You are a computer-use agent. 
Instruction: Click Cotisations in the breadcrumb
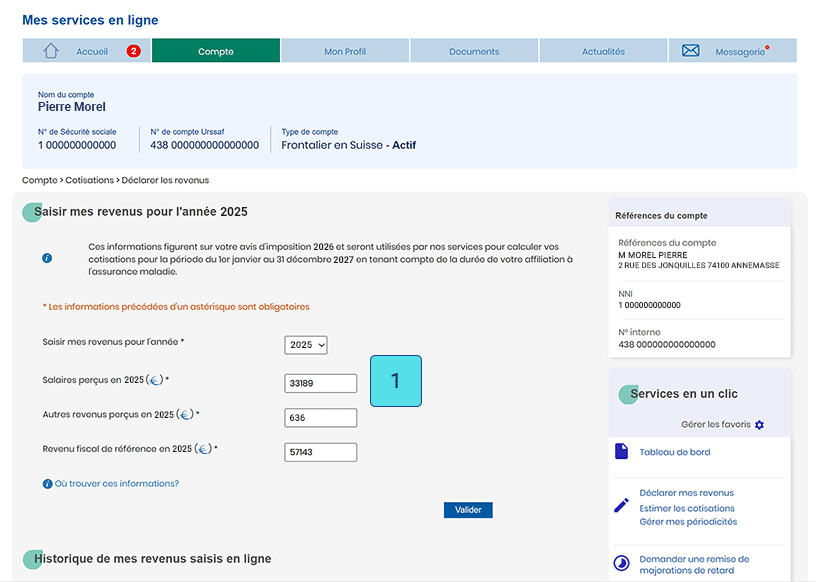90,180
